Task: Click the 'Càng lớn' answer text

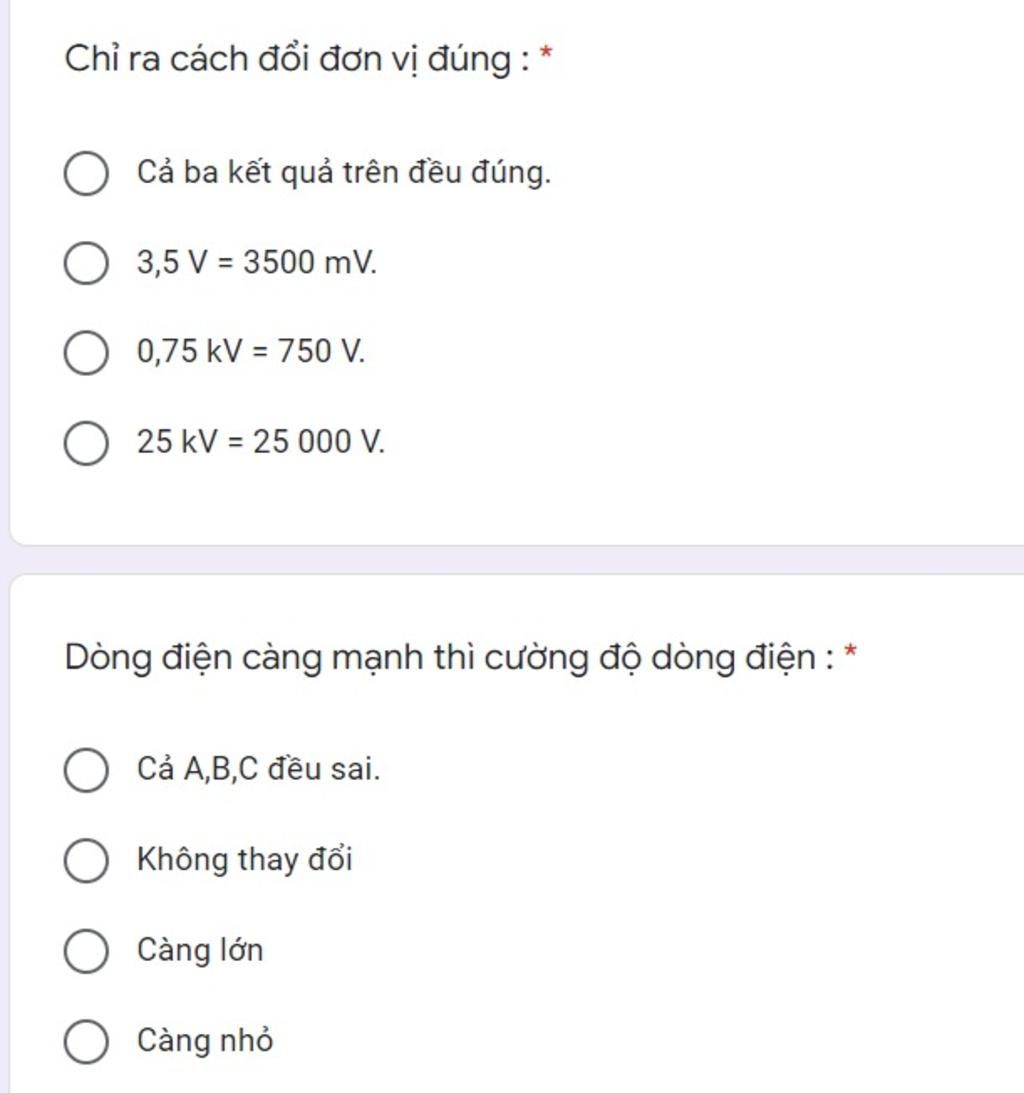Action: click(200, 950)
